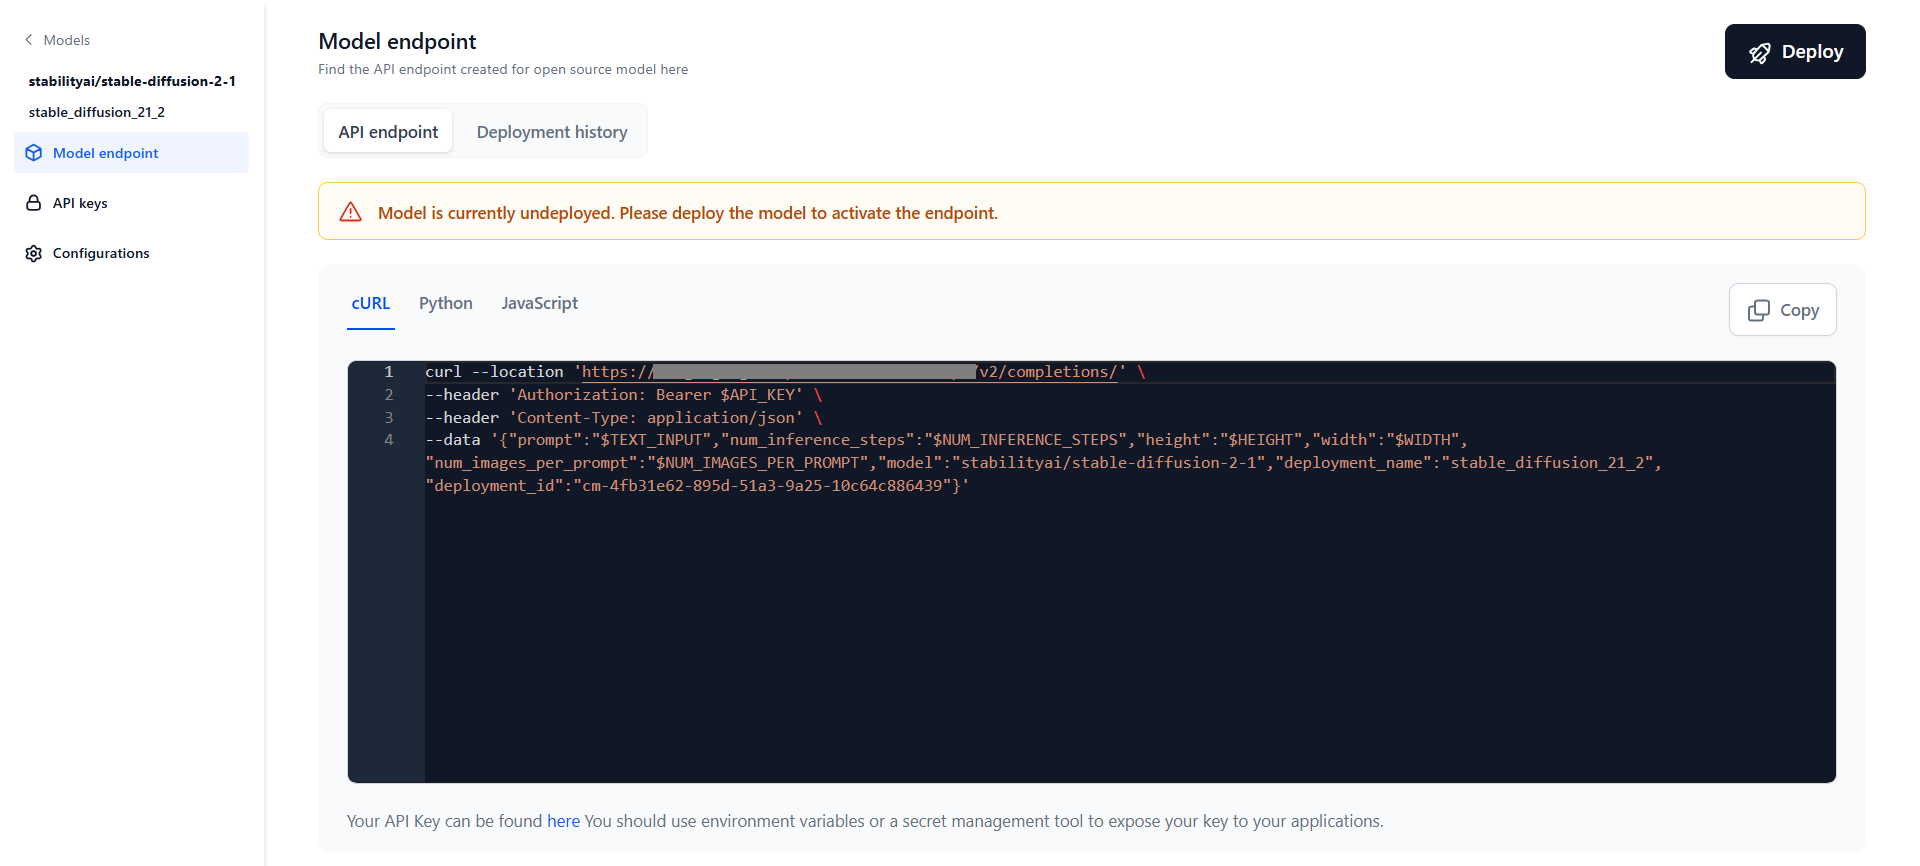
Task: Click stabilityai/stable-diffusion-2-1 model name
Action: click(x=132, y=81)
